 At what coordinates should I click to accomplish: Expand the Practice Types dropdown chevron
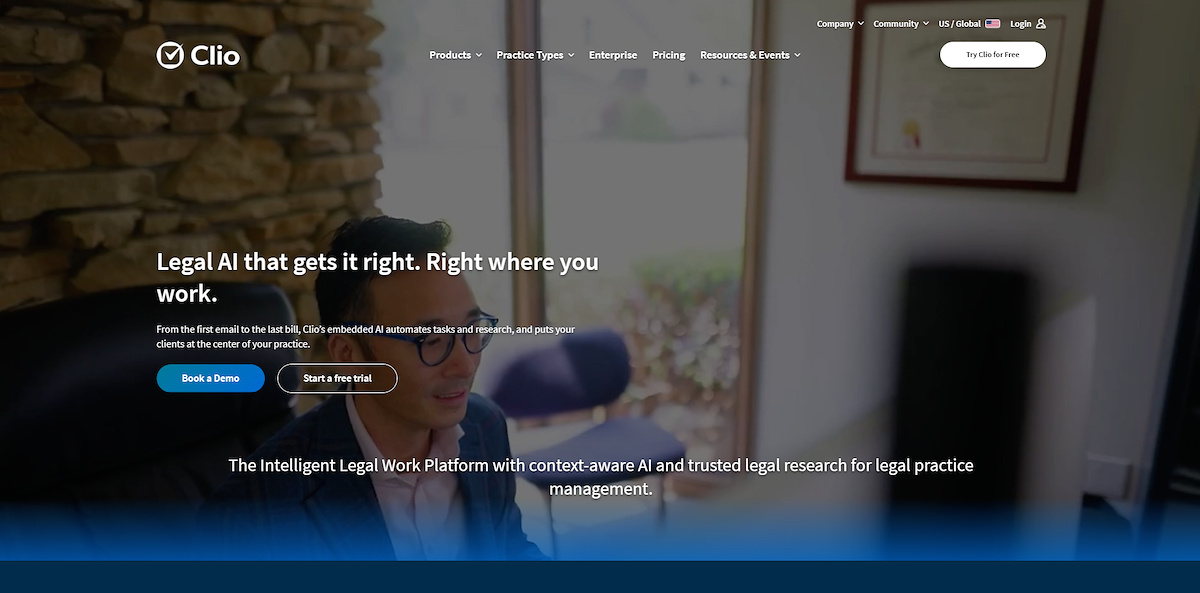(571, 56)
